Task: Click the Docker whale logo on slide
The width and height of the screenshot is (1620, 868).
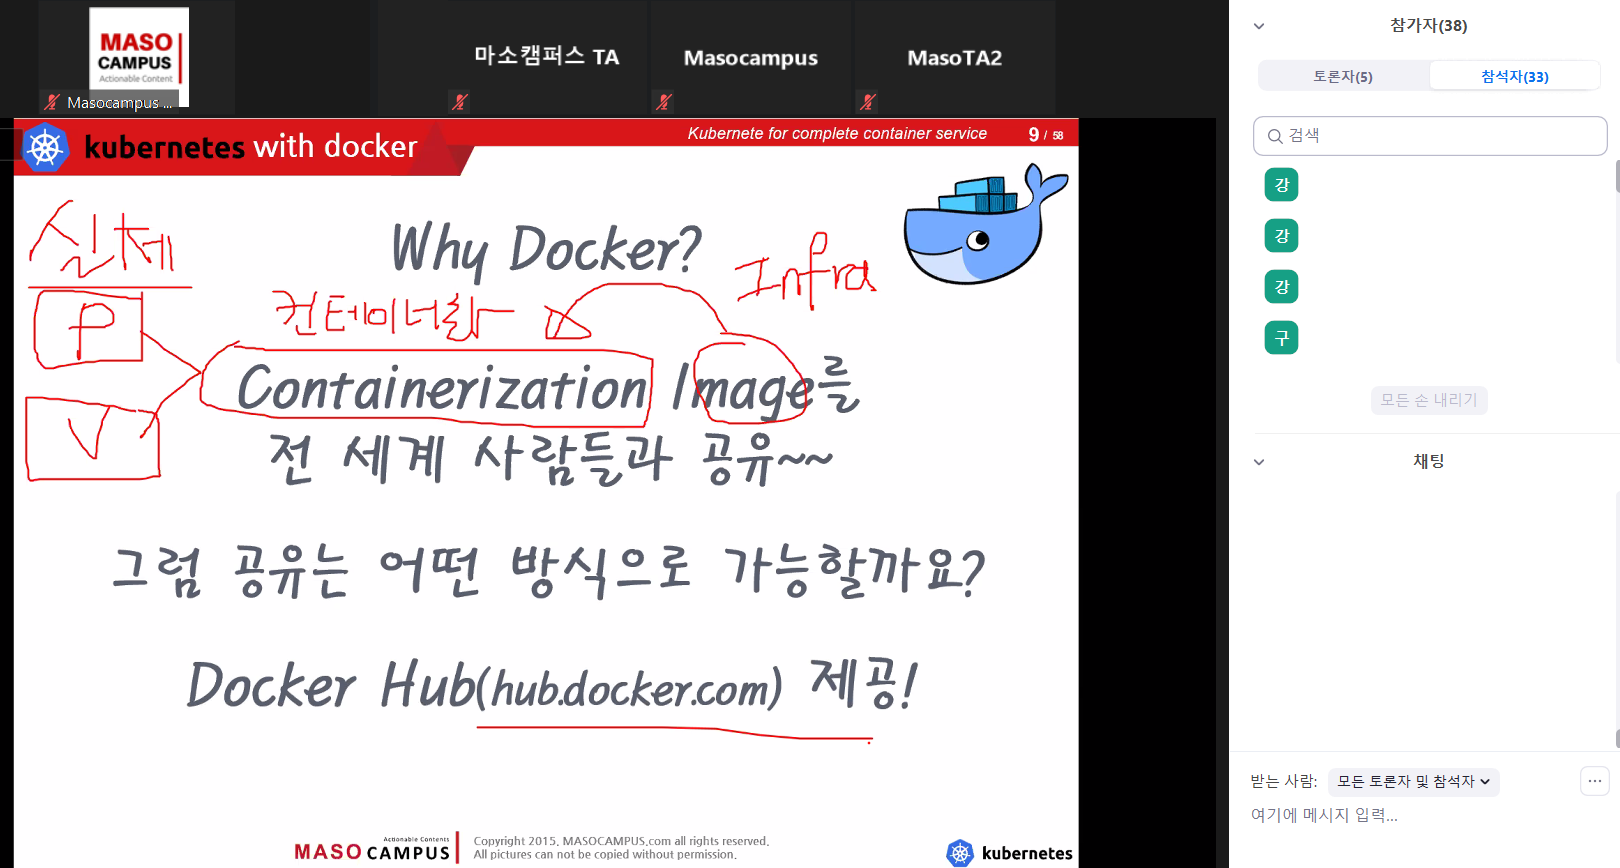Action: pyautogui.click(x=982, y=227)
